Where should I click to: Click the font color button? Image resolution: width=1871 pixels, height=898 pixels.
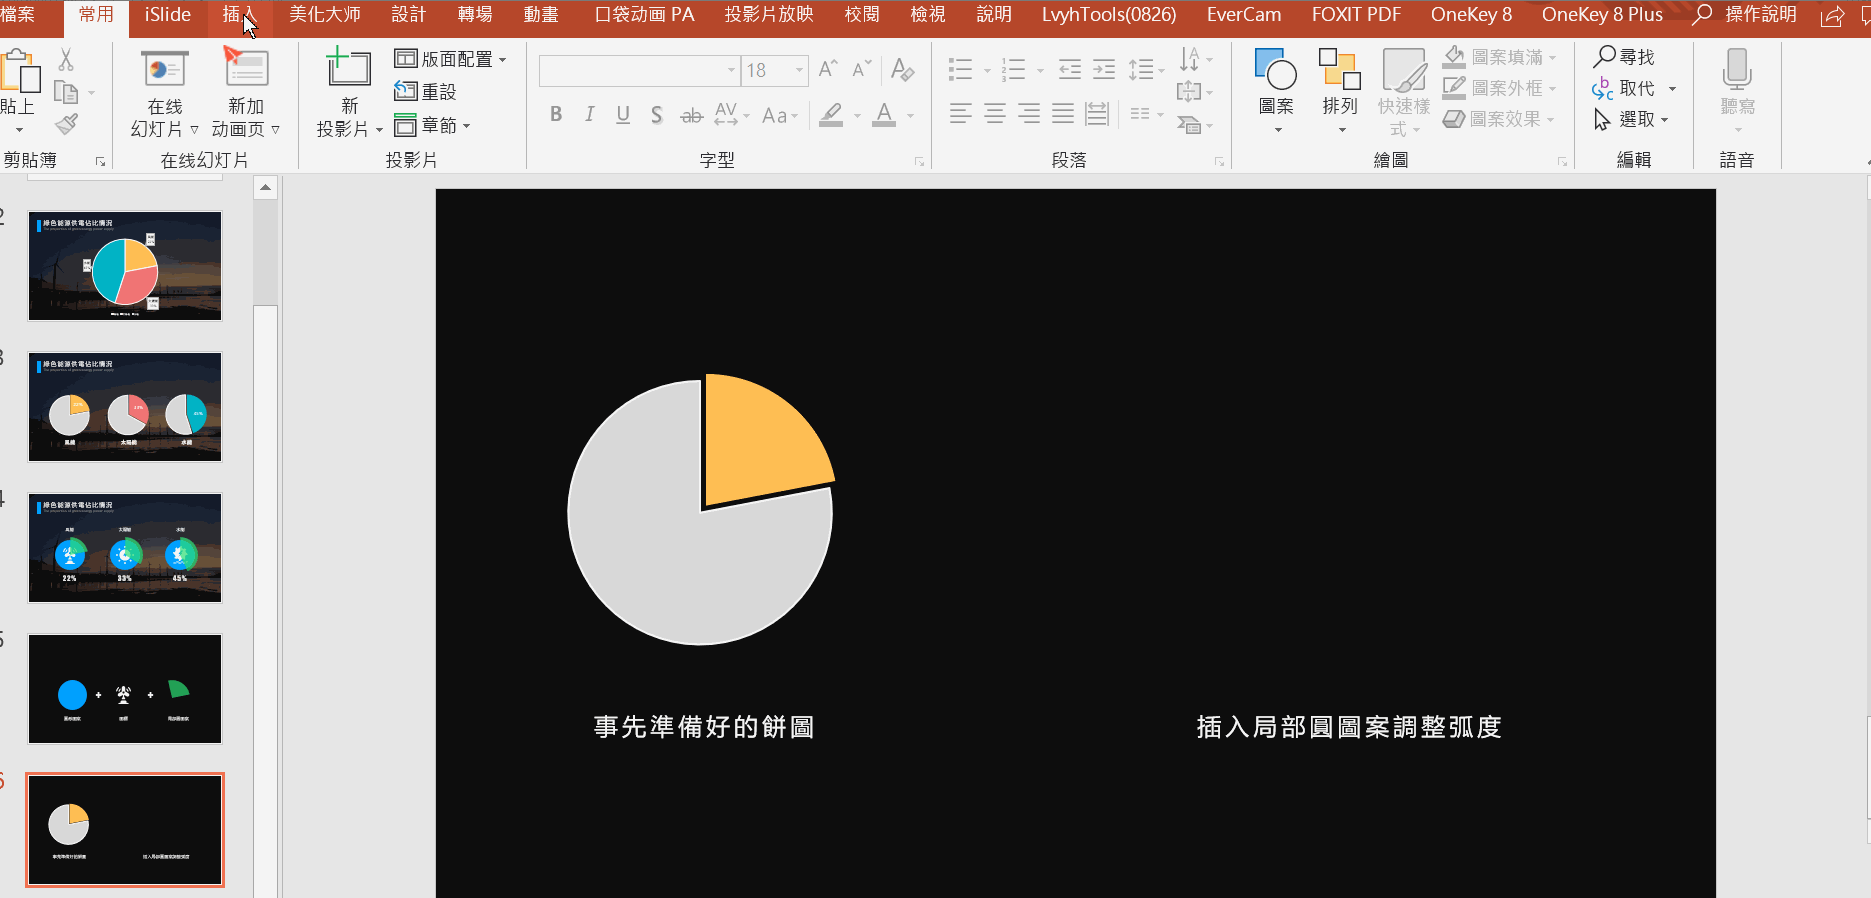click(x=884, y=115)
